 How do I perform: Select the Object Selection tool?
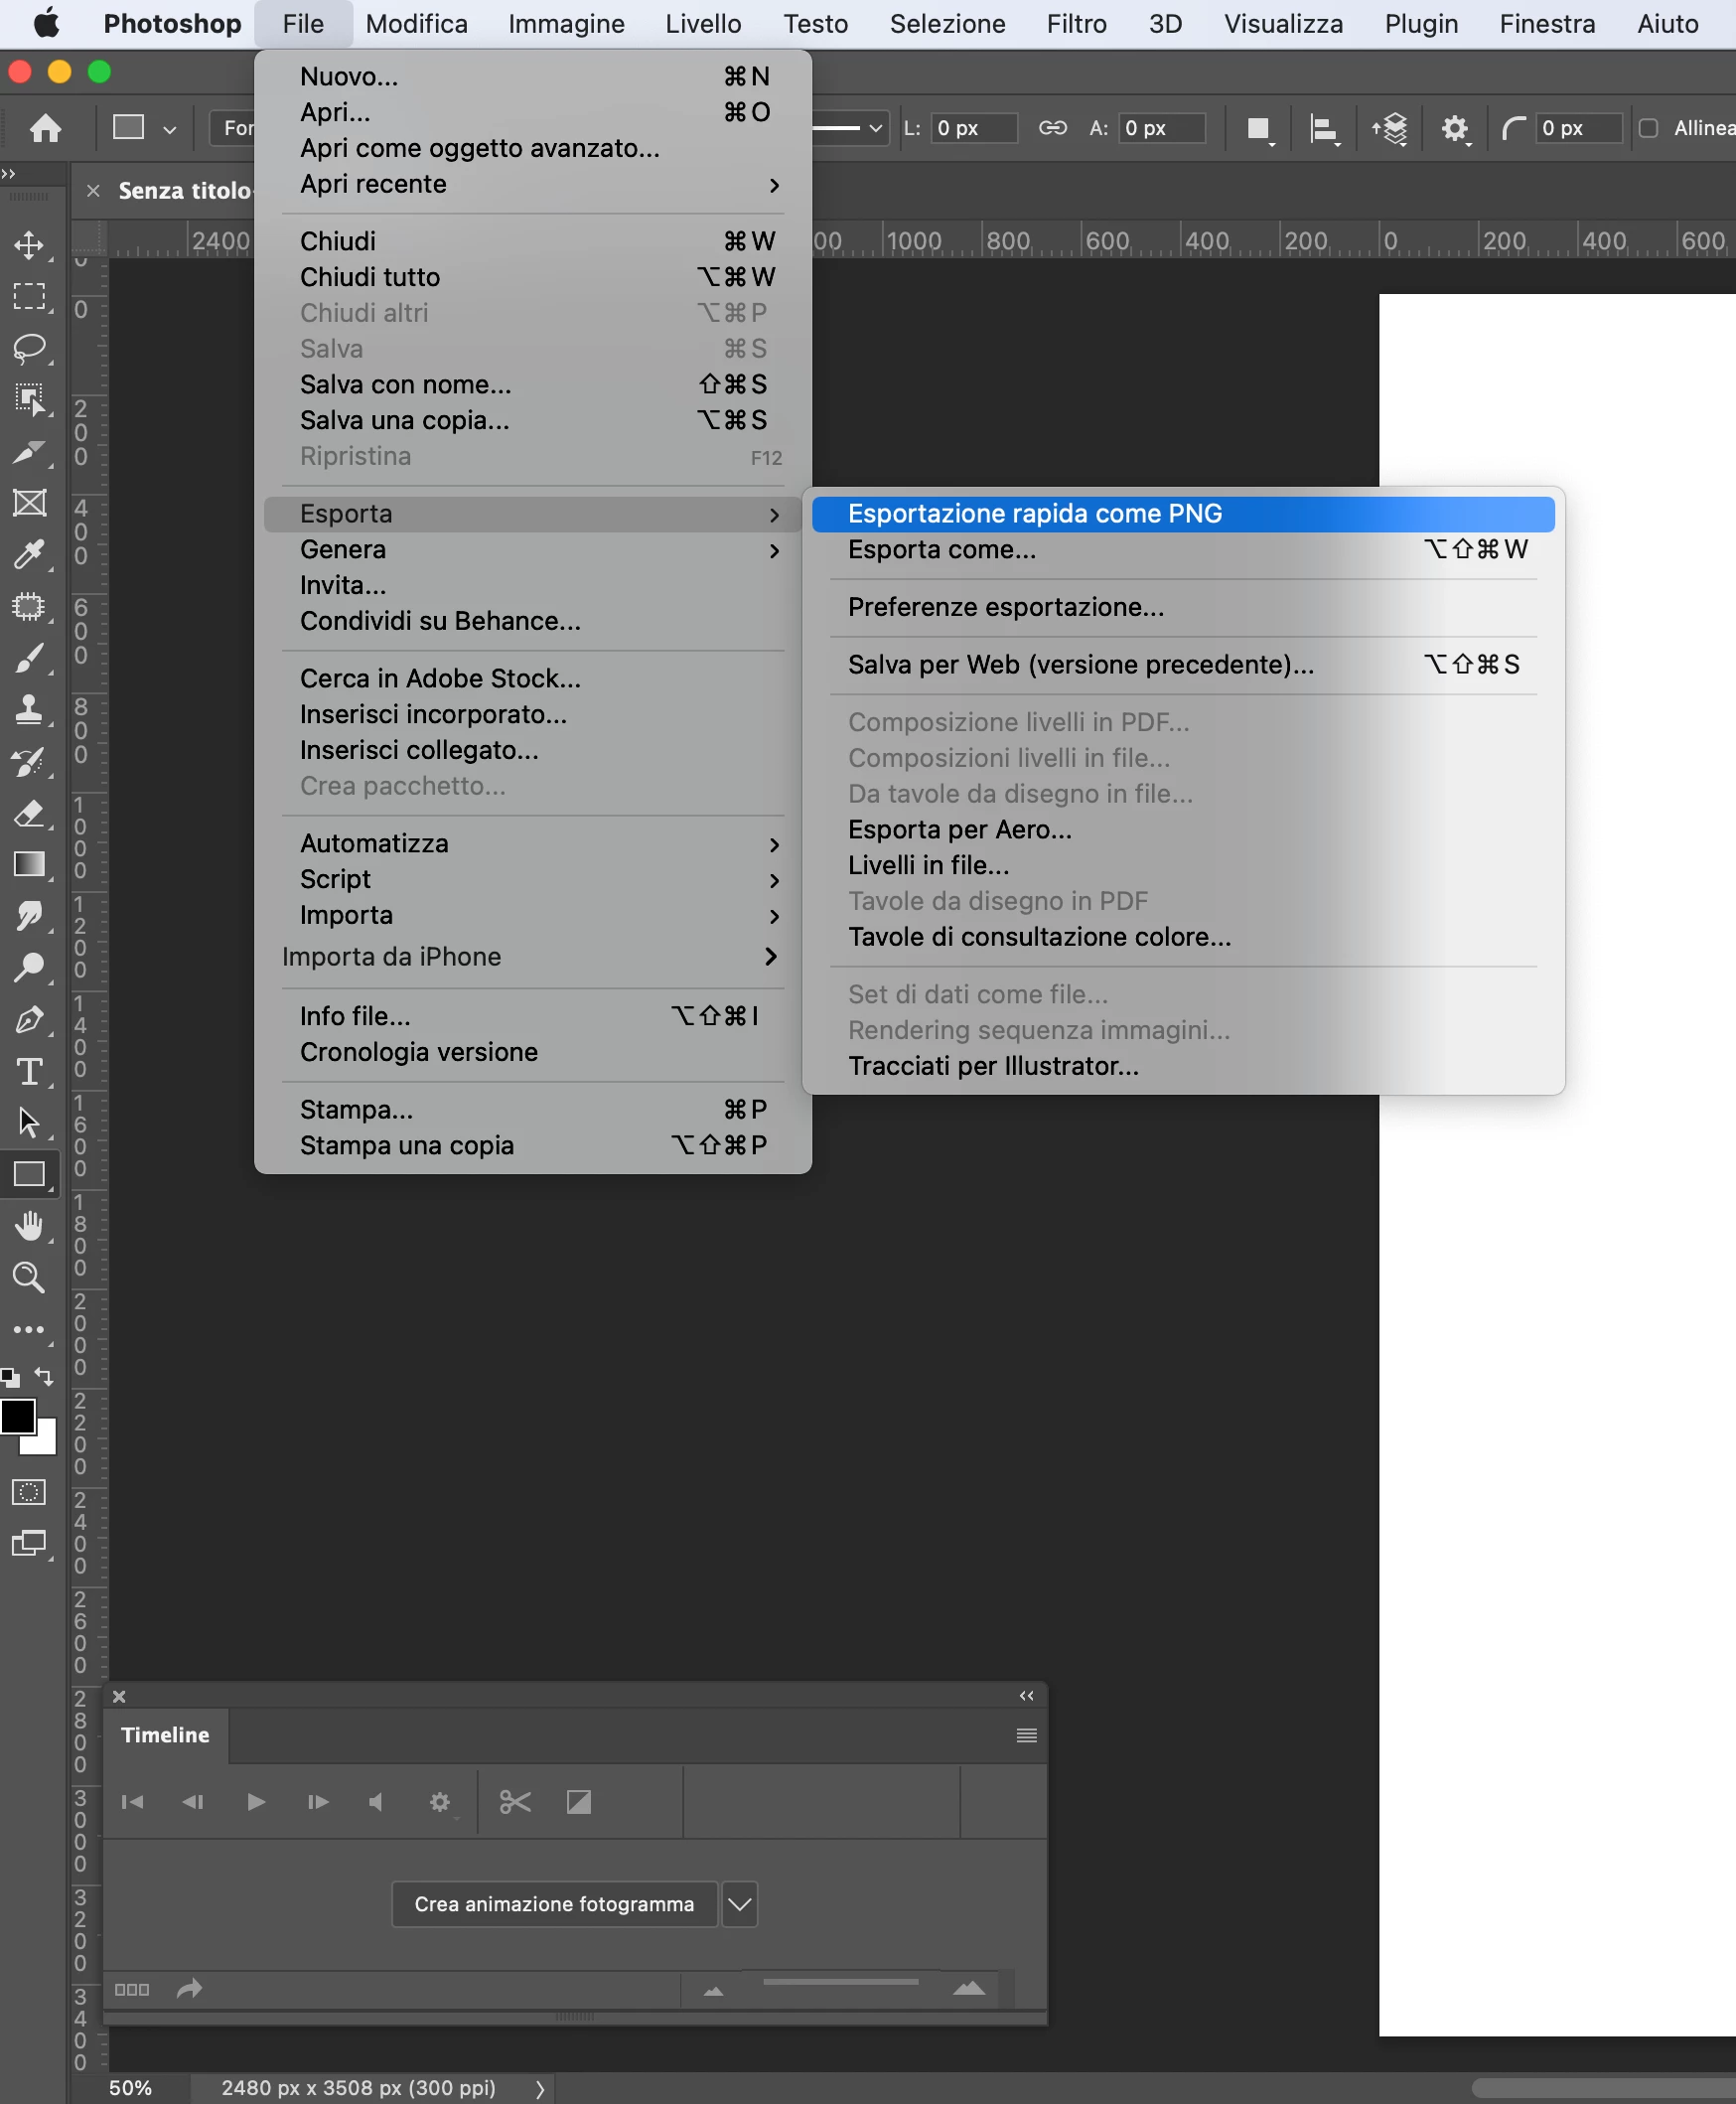pos(29,400)
